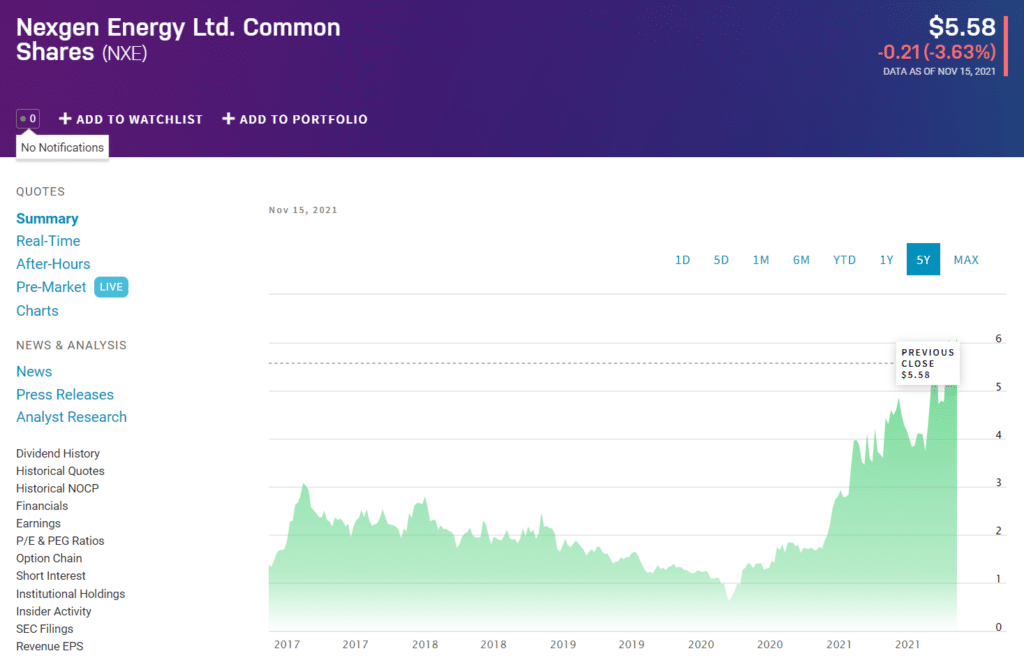Switch chart to 6M range

(x=801, y=260)
